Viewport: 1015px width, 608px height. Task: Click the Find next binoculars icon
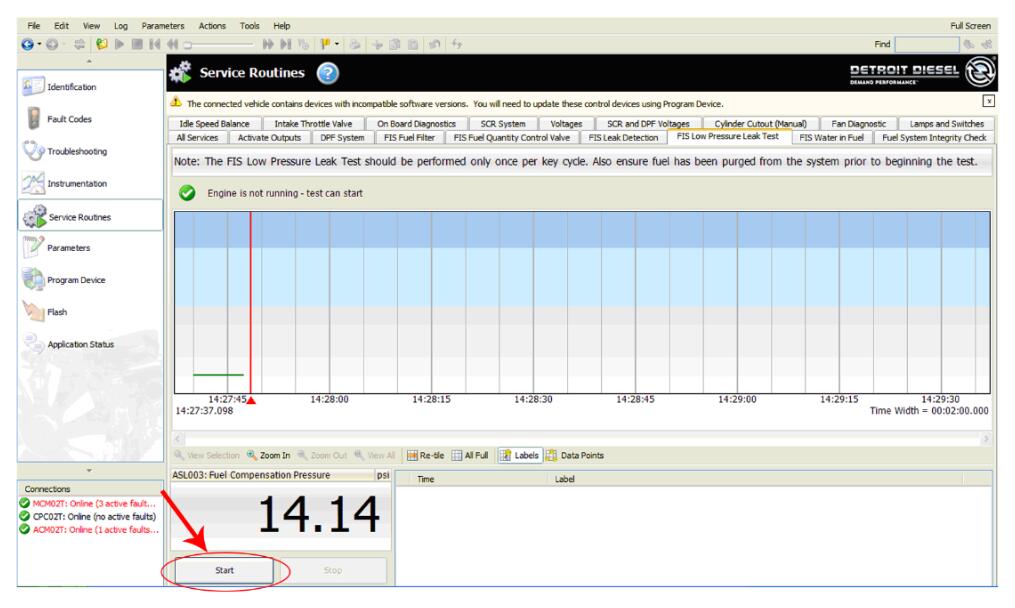click(969, 44)
